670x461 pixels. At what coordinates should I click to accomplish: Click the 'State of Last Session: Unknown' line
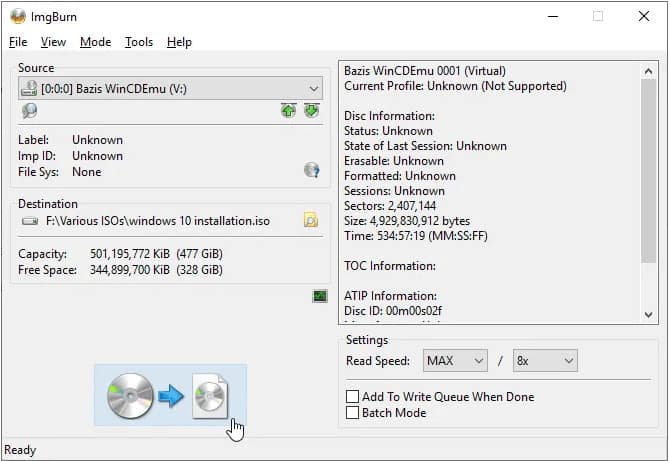coord(425,146)
